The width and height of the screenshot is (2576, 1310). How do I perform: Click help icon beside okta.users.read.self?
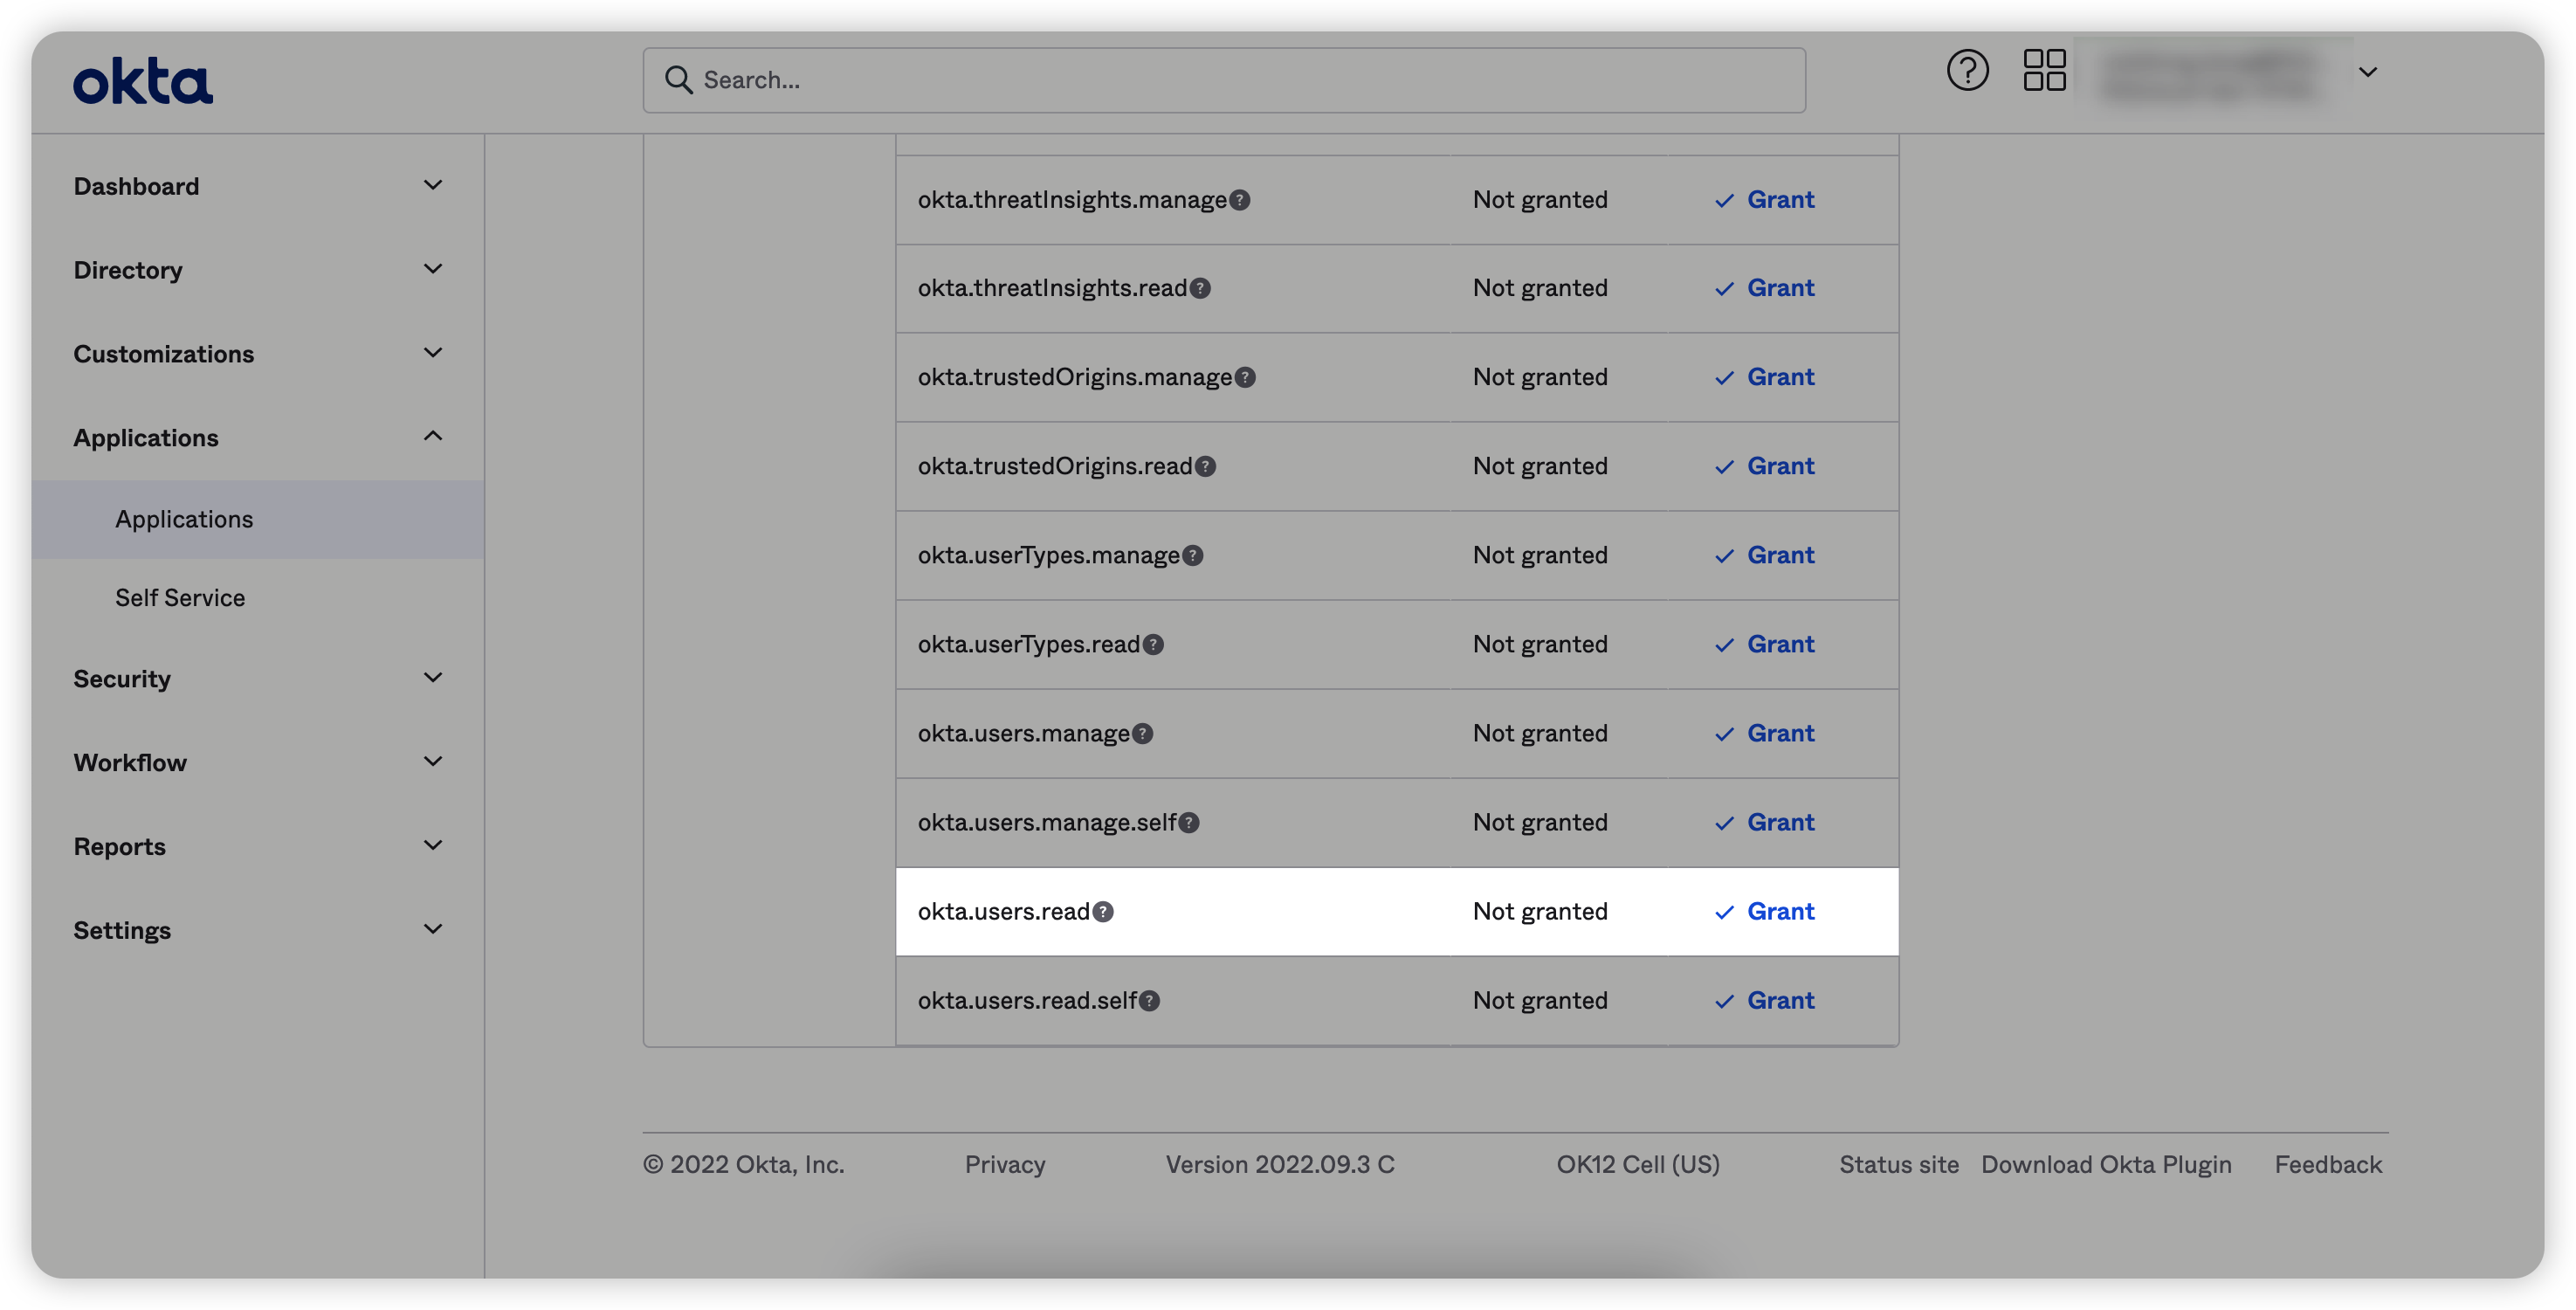pos(1150,1001)
